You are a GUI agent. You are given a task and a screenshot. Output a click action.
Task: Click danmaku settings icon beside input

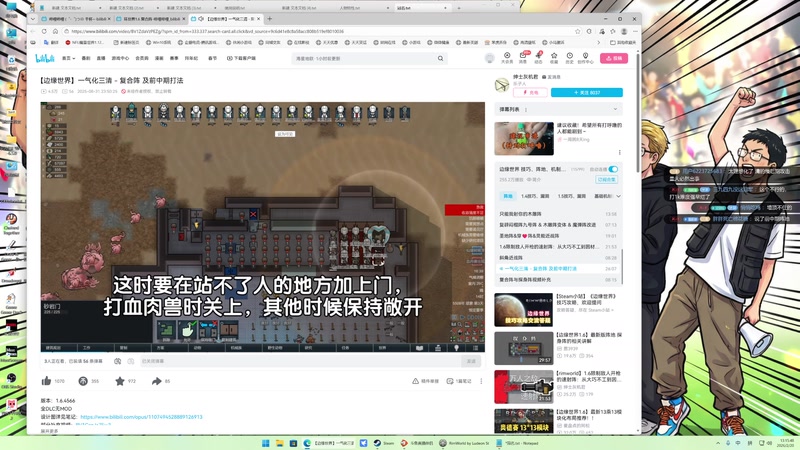[x=130, y=361]
